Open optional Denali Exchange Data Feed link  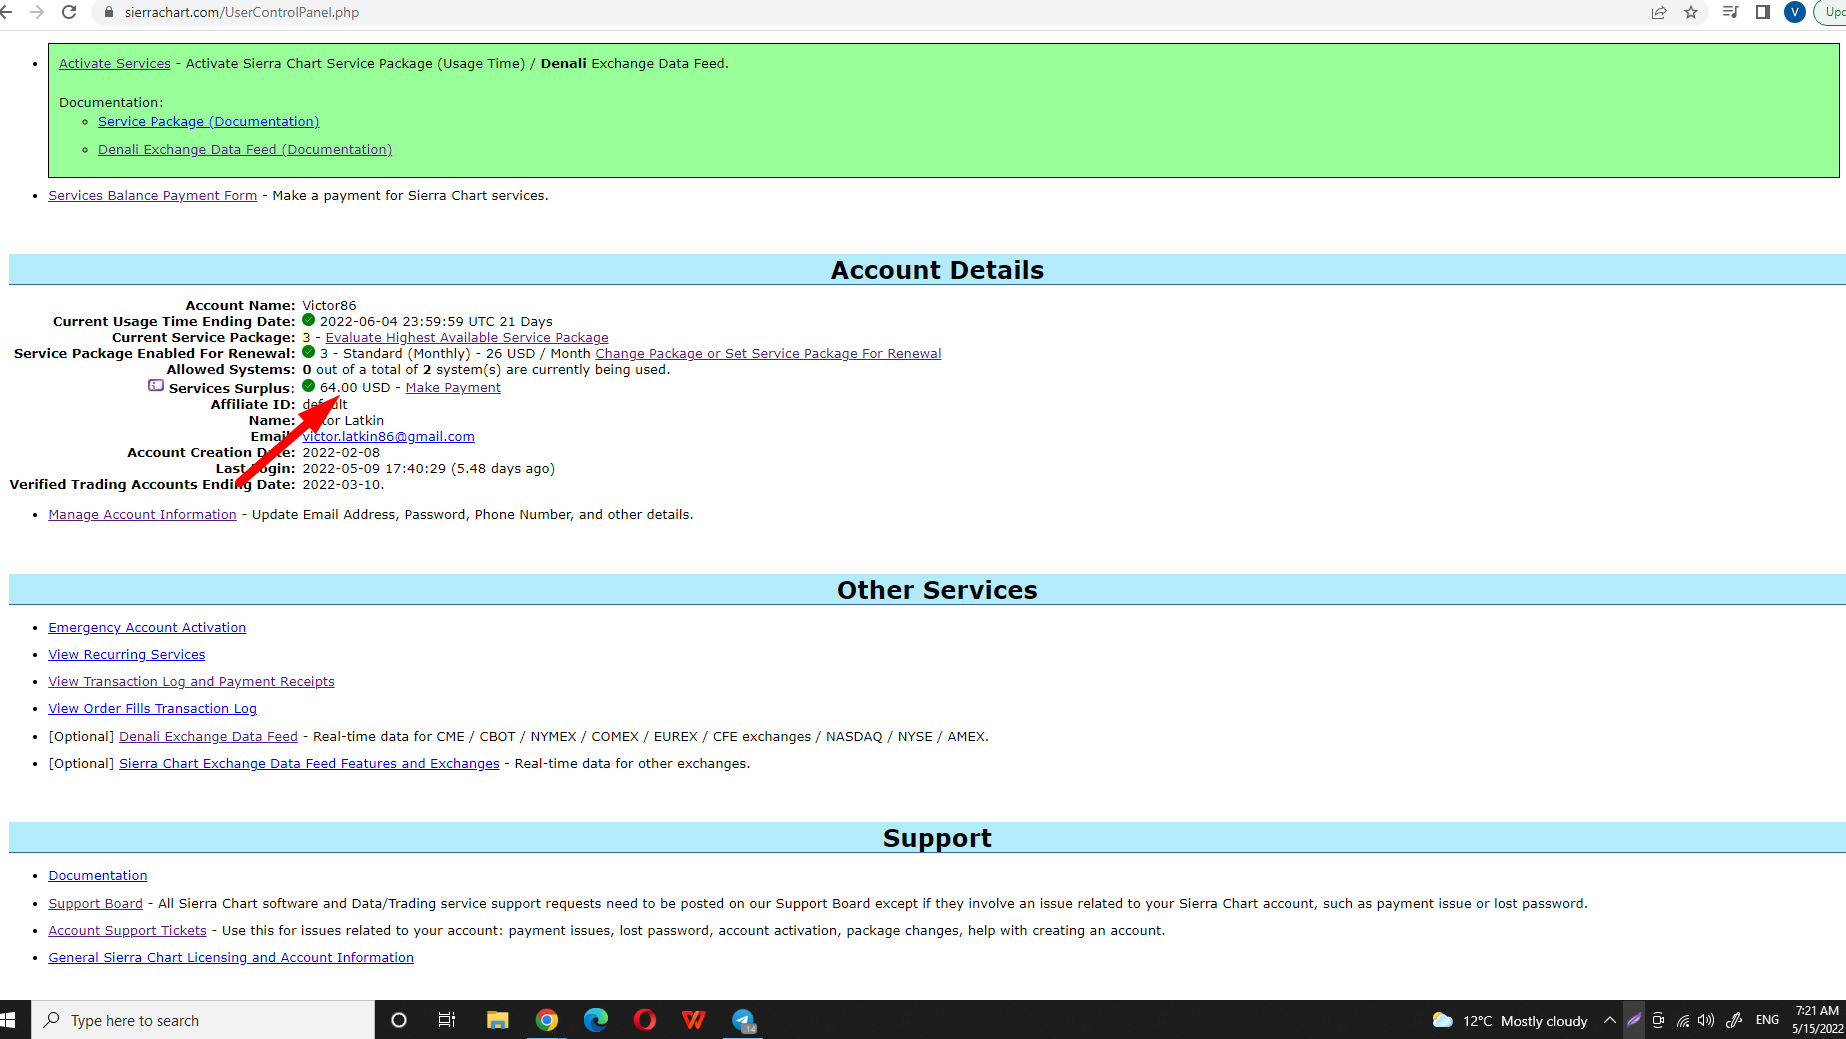click(x=209, y=736)
